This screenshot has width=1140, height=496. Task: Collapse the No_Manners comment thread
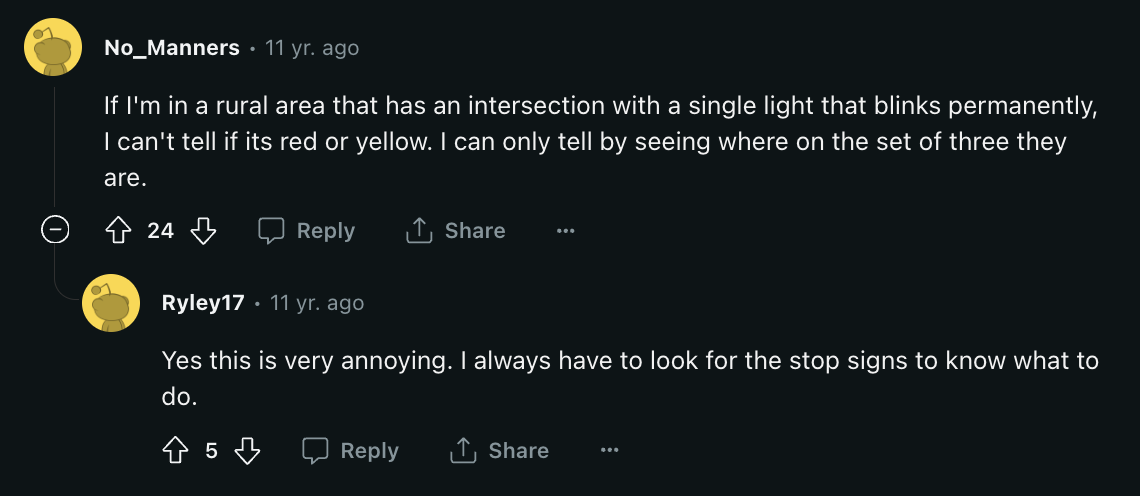coord(55,231)
